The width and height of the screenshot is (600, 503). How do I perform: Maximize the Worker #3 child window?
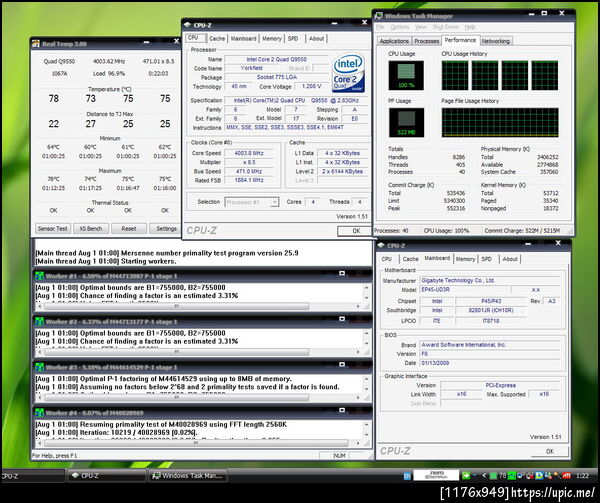click(342, 365)
